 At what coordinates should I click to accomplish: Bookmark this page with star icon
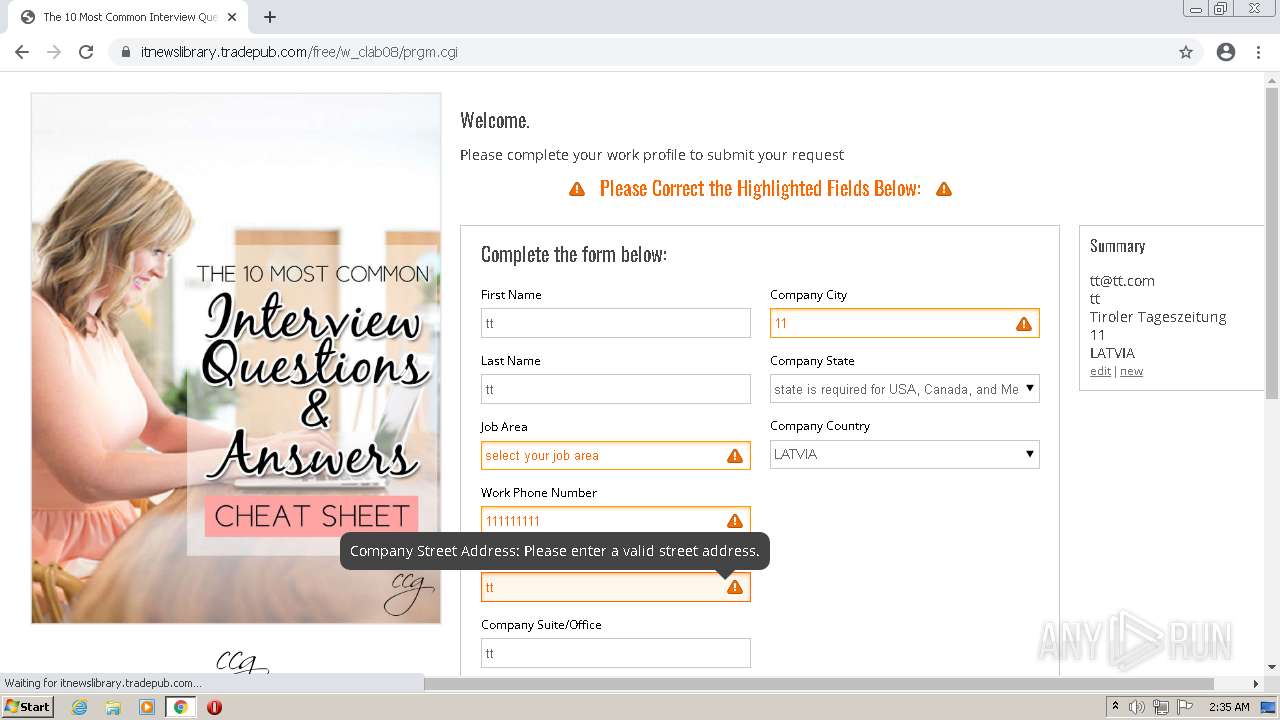pos(1186,52)
